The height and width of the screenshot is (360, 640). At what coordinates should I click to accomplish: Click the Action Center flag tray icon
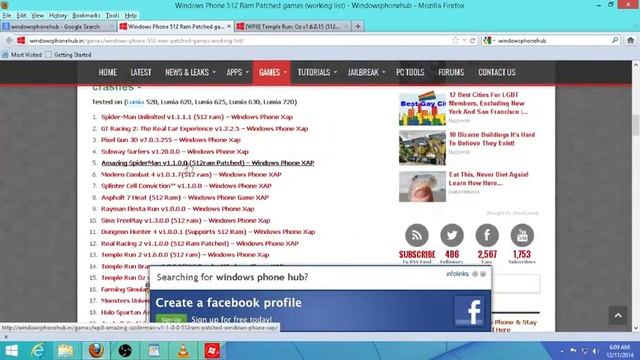(x=573, y=351)
